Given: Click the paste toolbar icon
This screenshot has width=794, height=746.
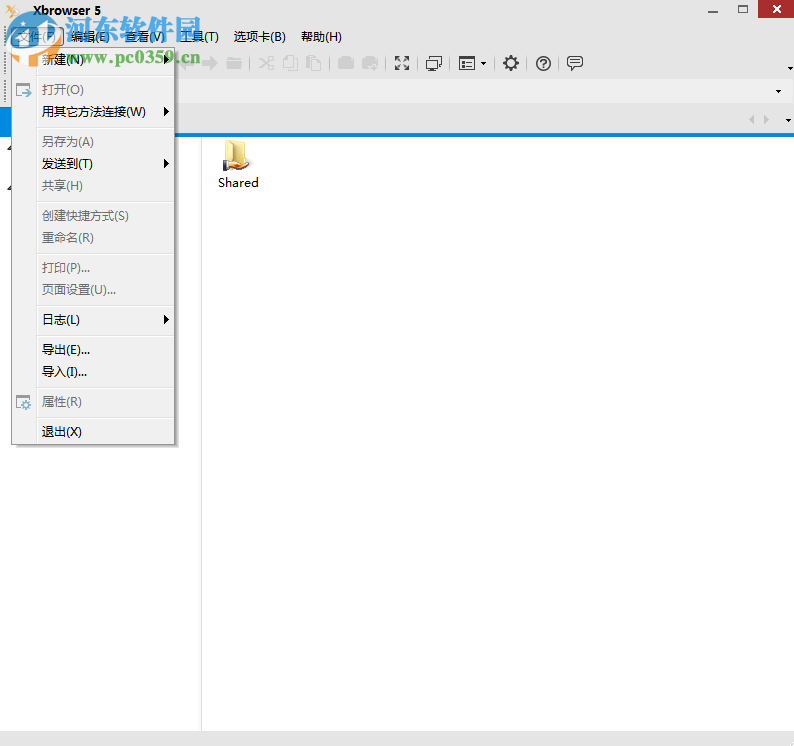Looking at the screenshot, I should 313,63.
